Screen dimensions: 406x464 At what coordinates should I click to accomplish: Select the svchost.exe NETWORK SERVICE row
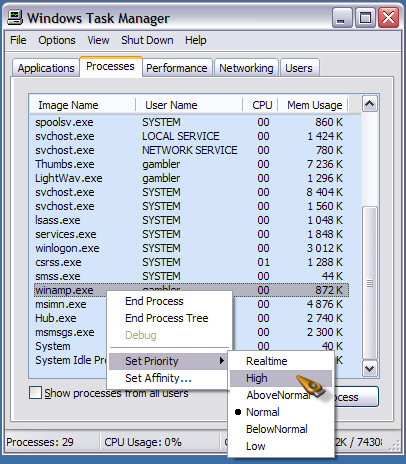[x=191, y=150]
